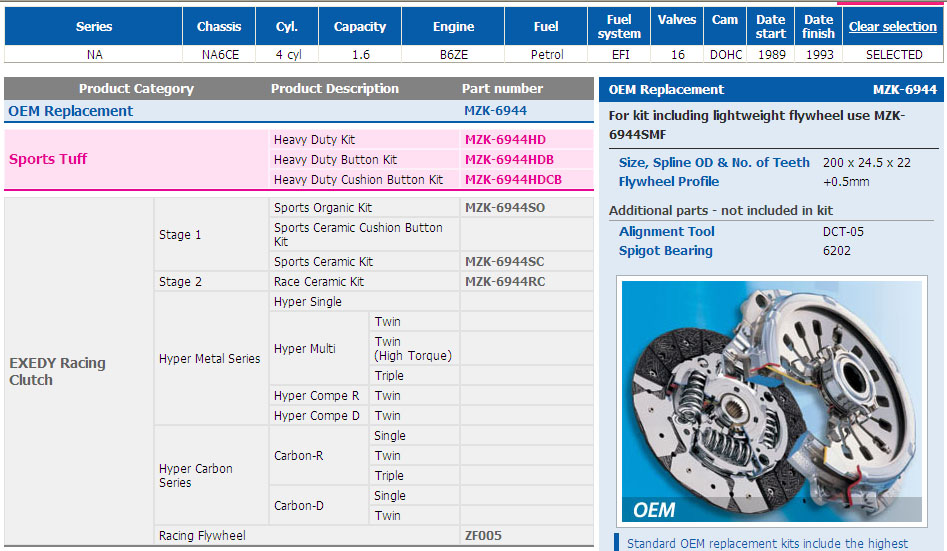Click the Racing Flywheel row label
This screenshot has width=947, height=551.
click(x=202, y=535)
